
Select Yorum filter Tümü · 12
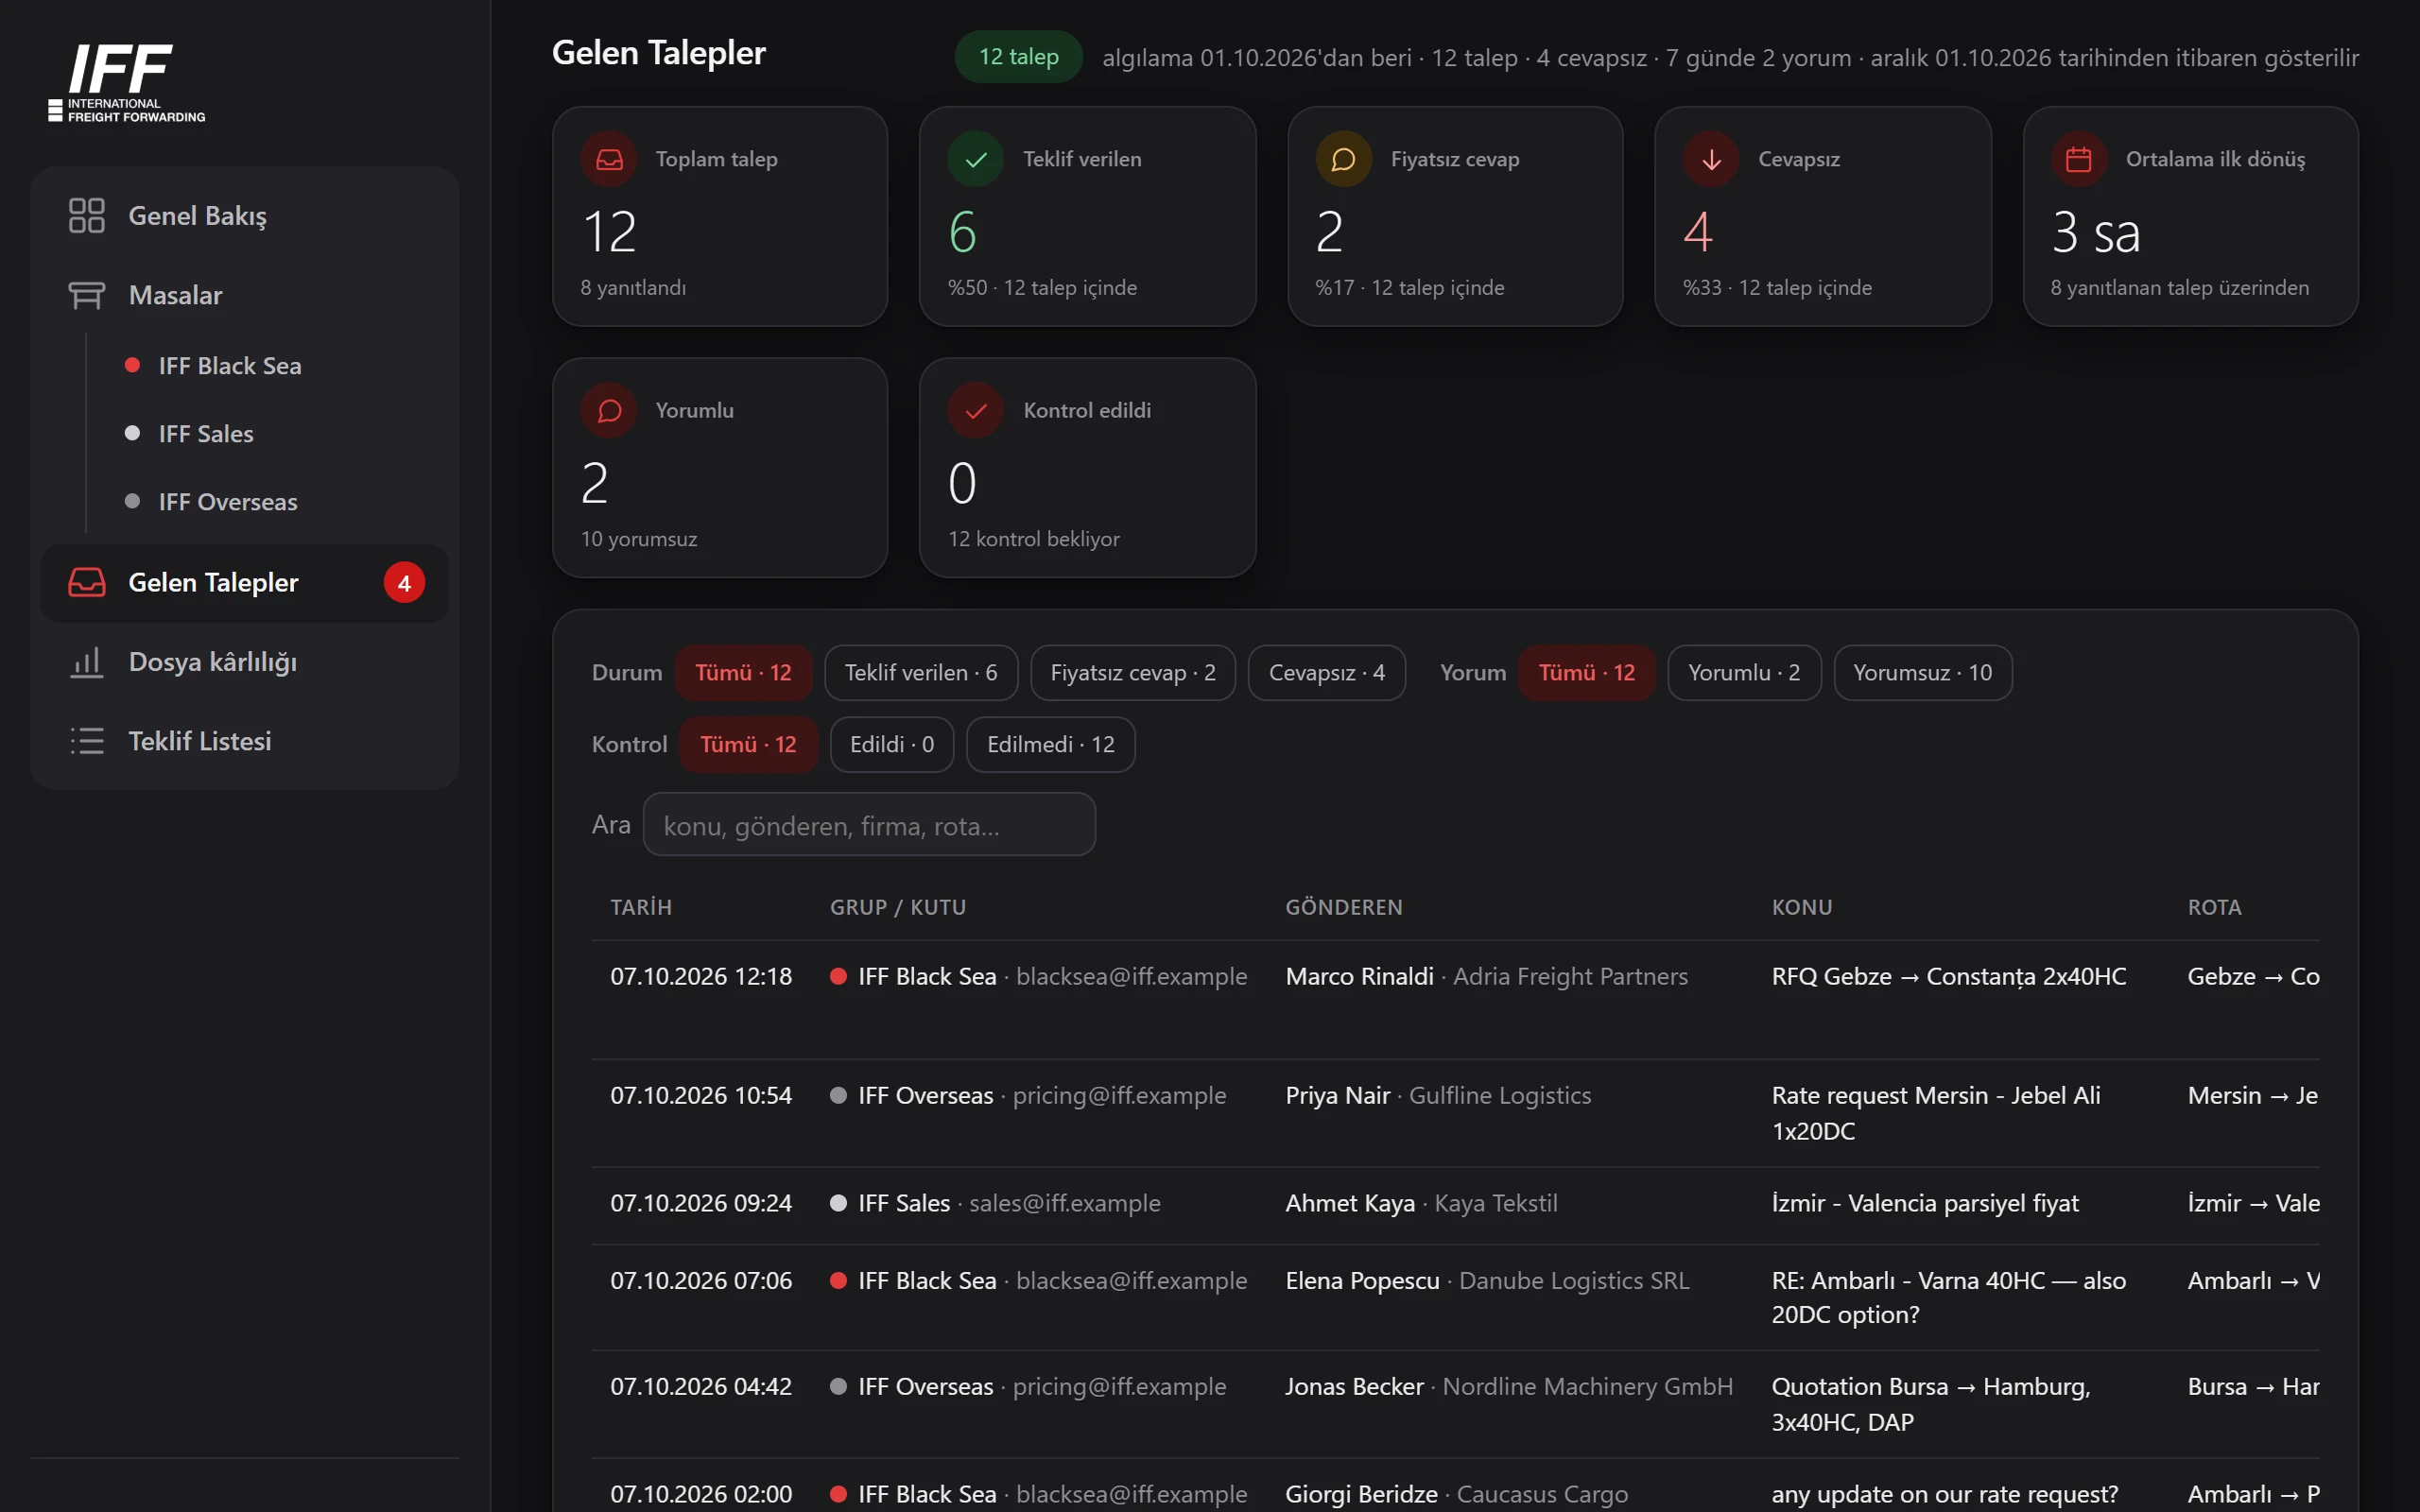pyautogui.click(x=1587, y=673)
